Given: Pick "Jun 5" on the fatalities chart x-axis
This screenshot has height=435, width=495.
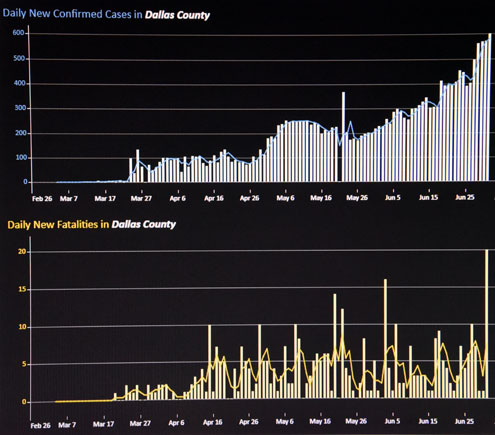Looking at the screenshot, I should click(x=392, y=421).
